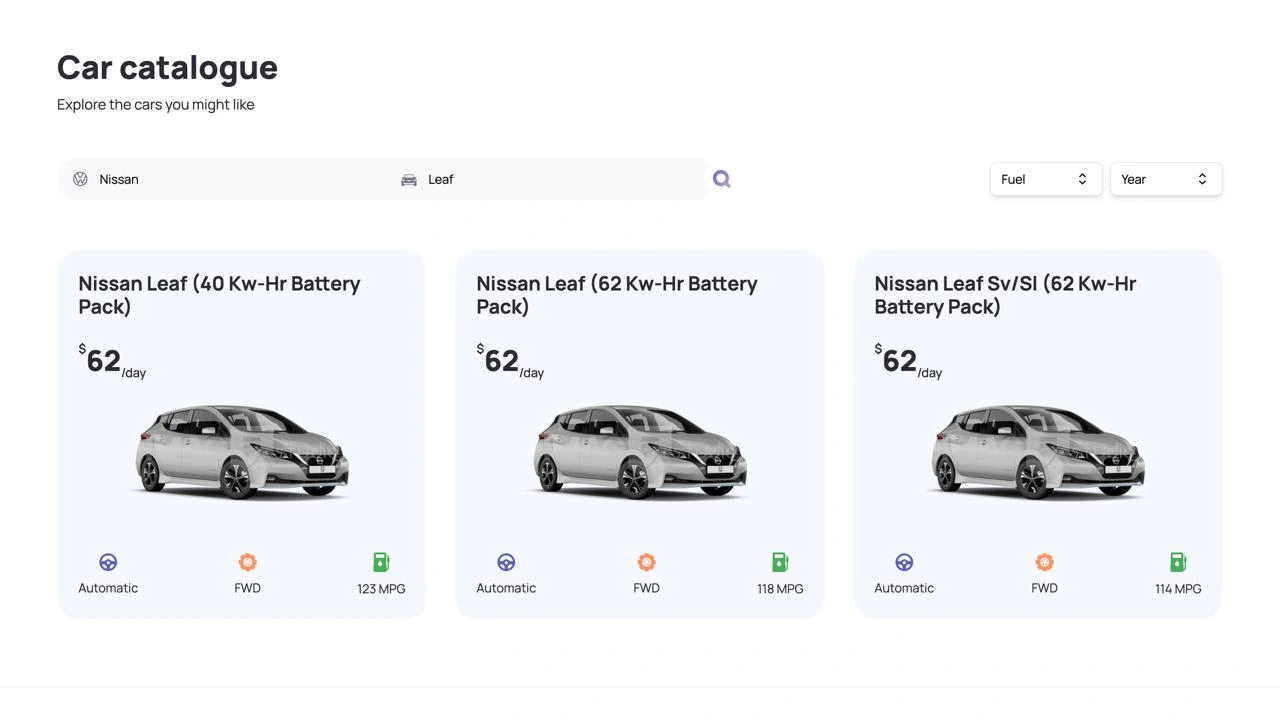The height and width of the screenshot is (719, 1280).
Task: Click the first Nissan Leaf car image
Action: pos(242,451)
